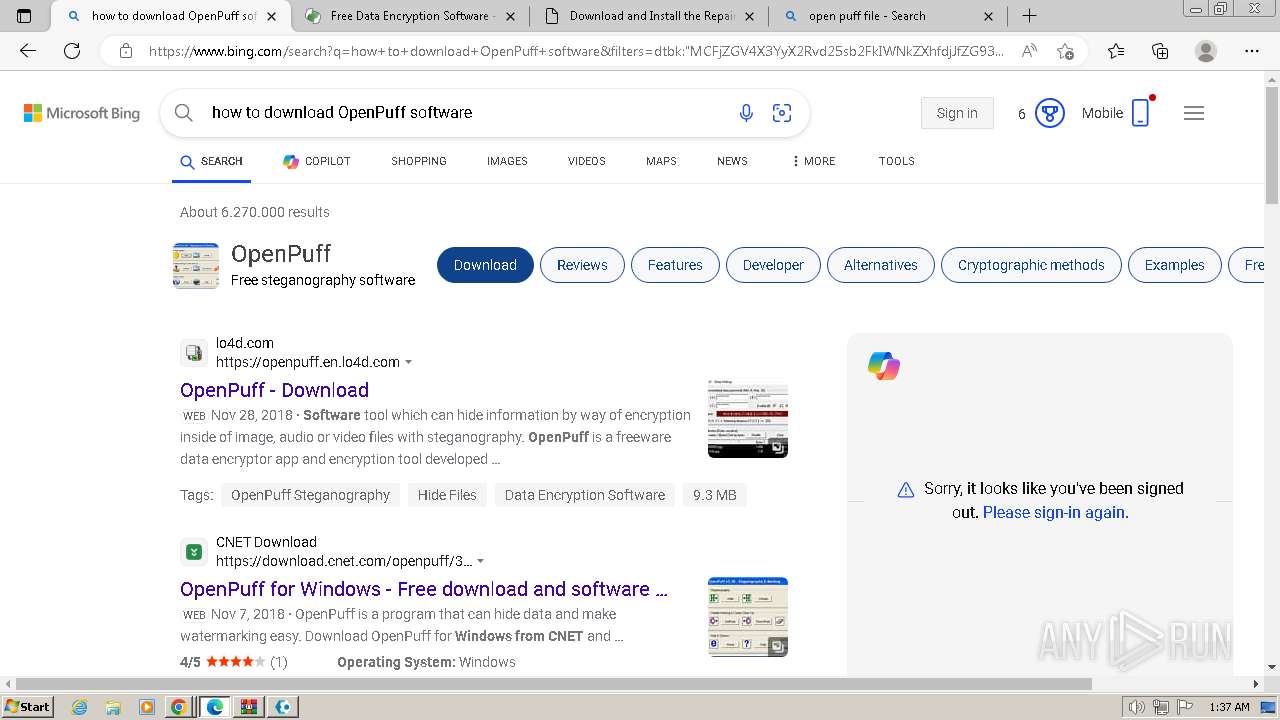Click the magnifier icon in the search box
Image resolution: width=1280 pixels, height=720 pixels.
tap(184, 113)
